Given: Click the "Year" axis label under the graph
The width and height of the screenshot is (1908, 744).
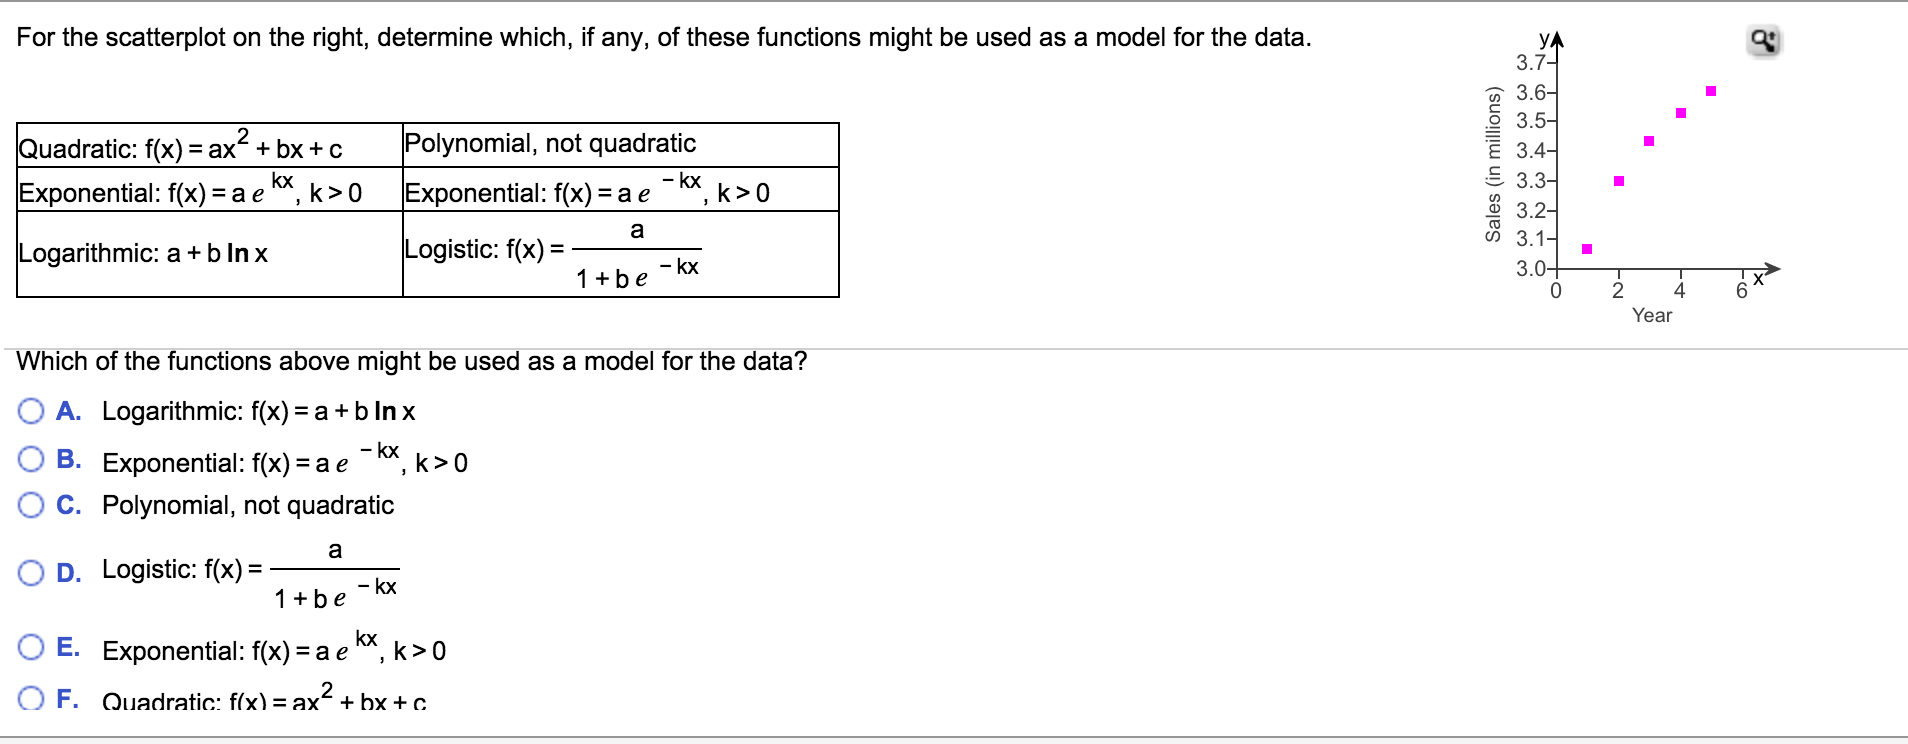Looking at the screenshot, I should click(1652, 315).
